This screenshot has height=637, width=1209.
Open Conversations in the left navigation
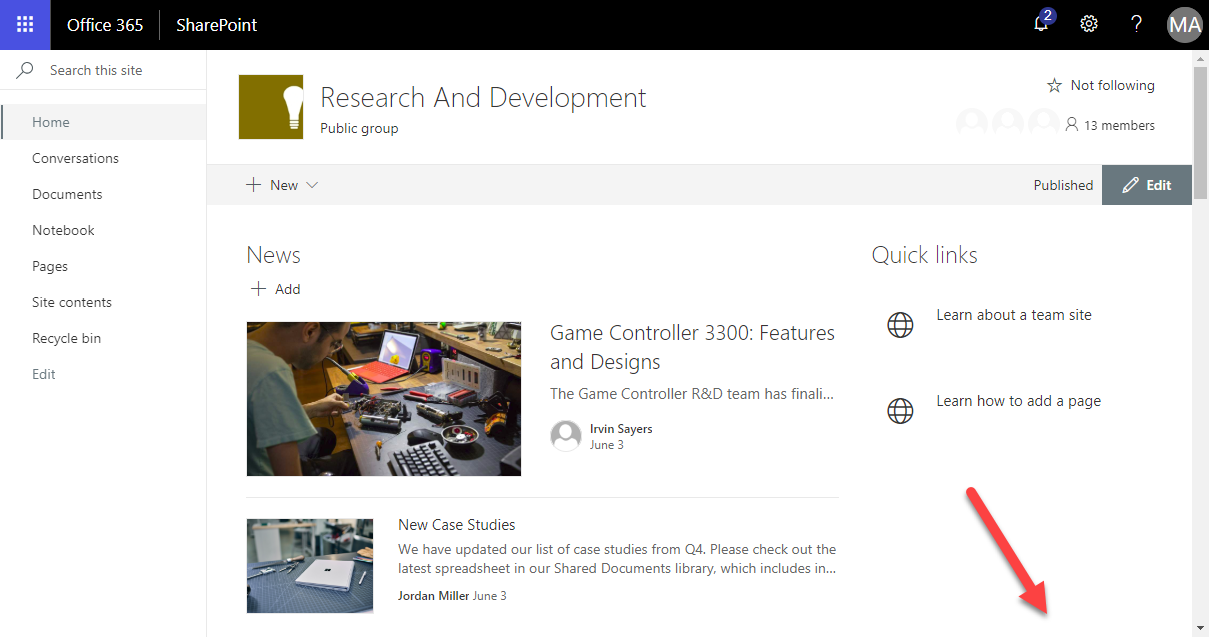(x=75, y=158)
